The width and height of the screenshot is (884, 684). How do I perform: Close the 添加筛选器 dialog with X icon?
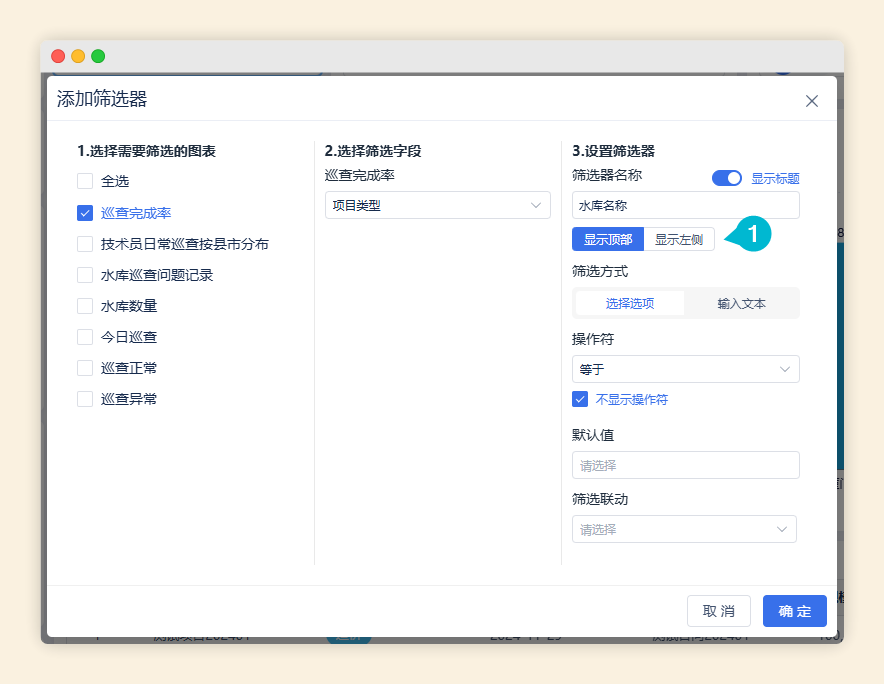click(x=811, y=101)
